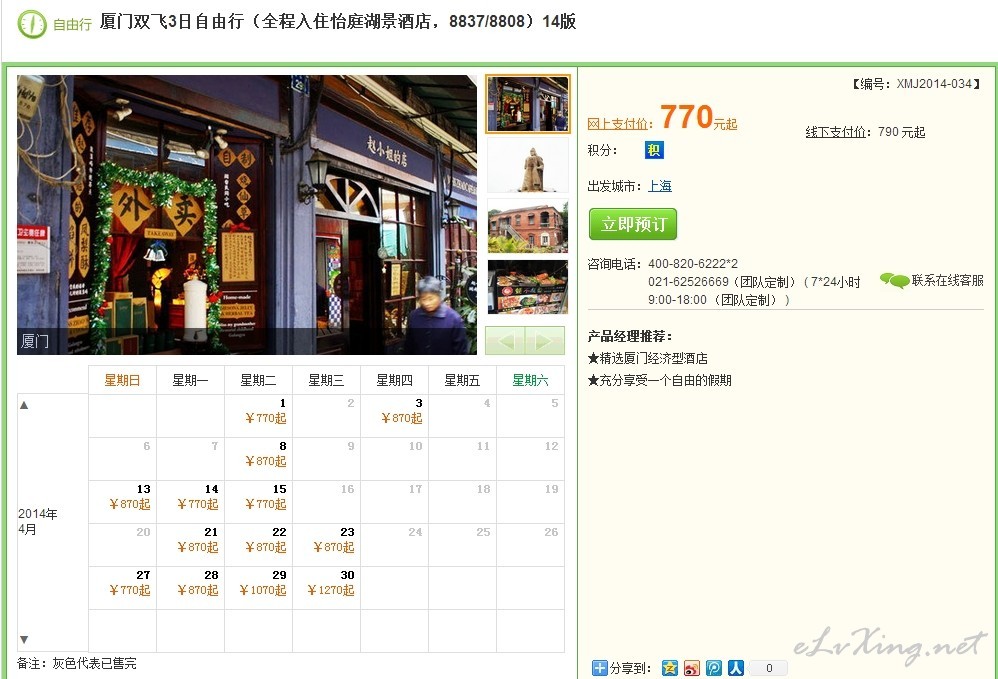The image size is (998, 679).
Task: Click phone number 400-820-6222*2
Action: (692, 263)
